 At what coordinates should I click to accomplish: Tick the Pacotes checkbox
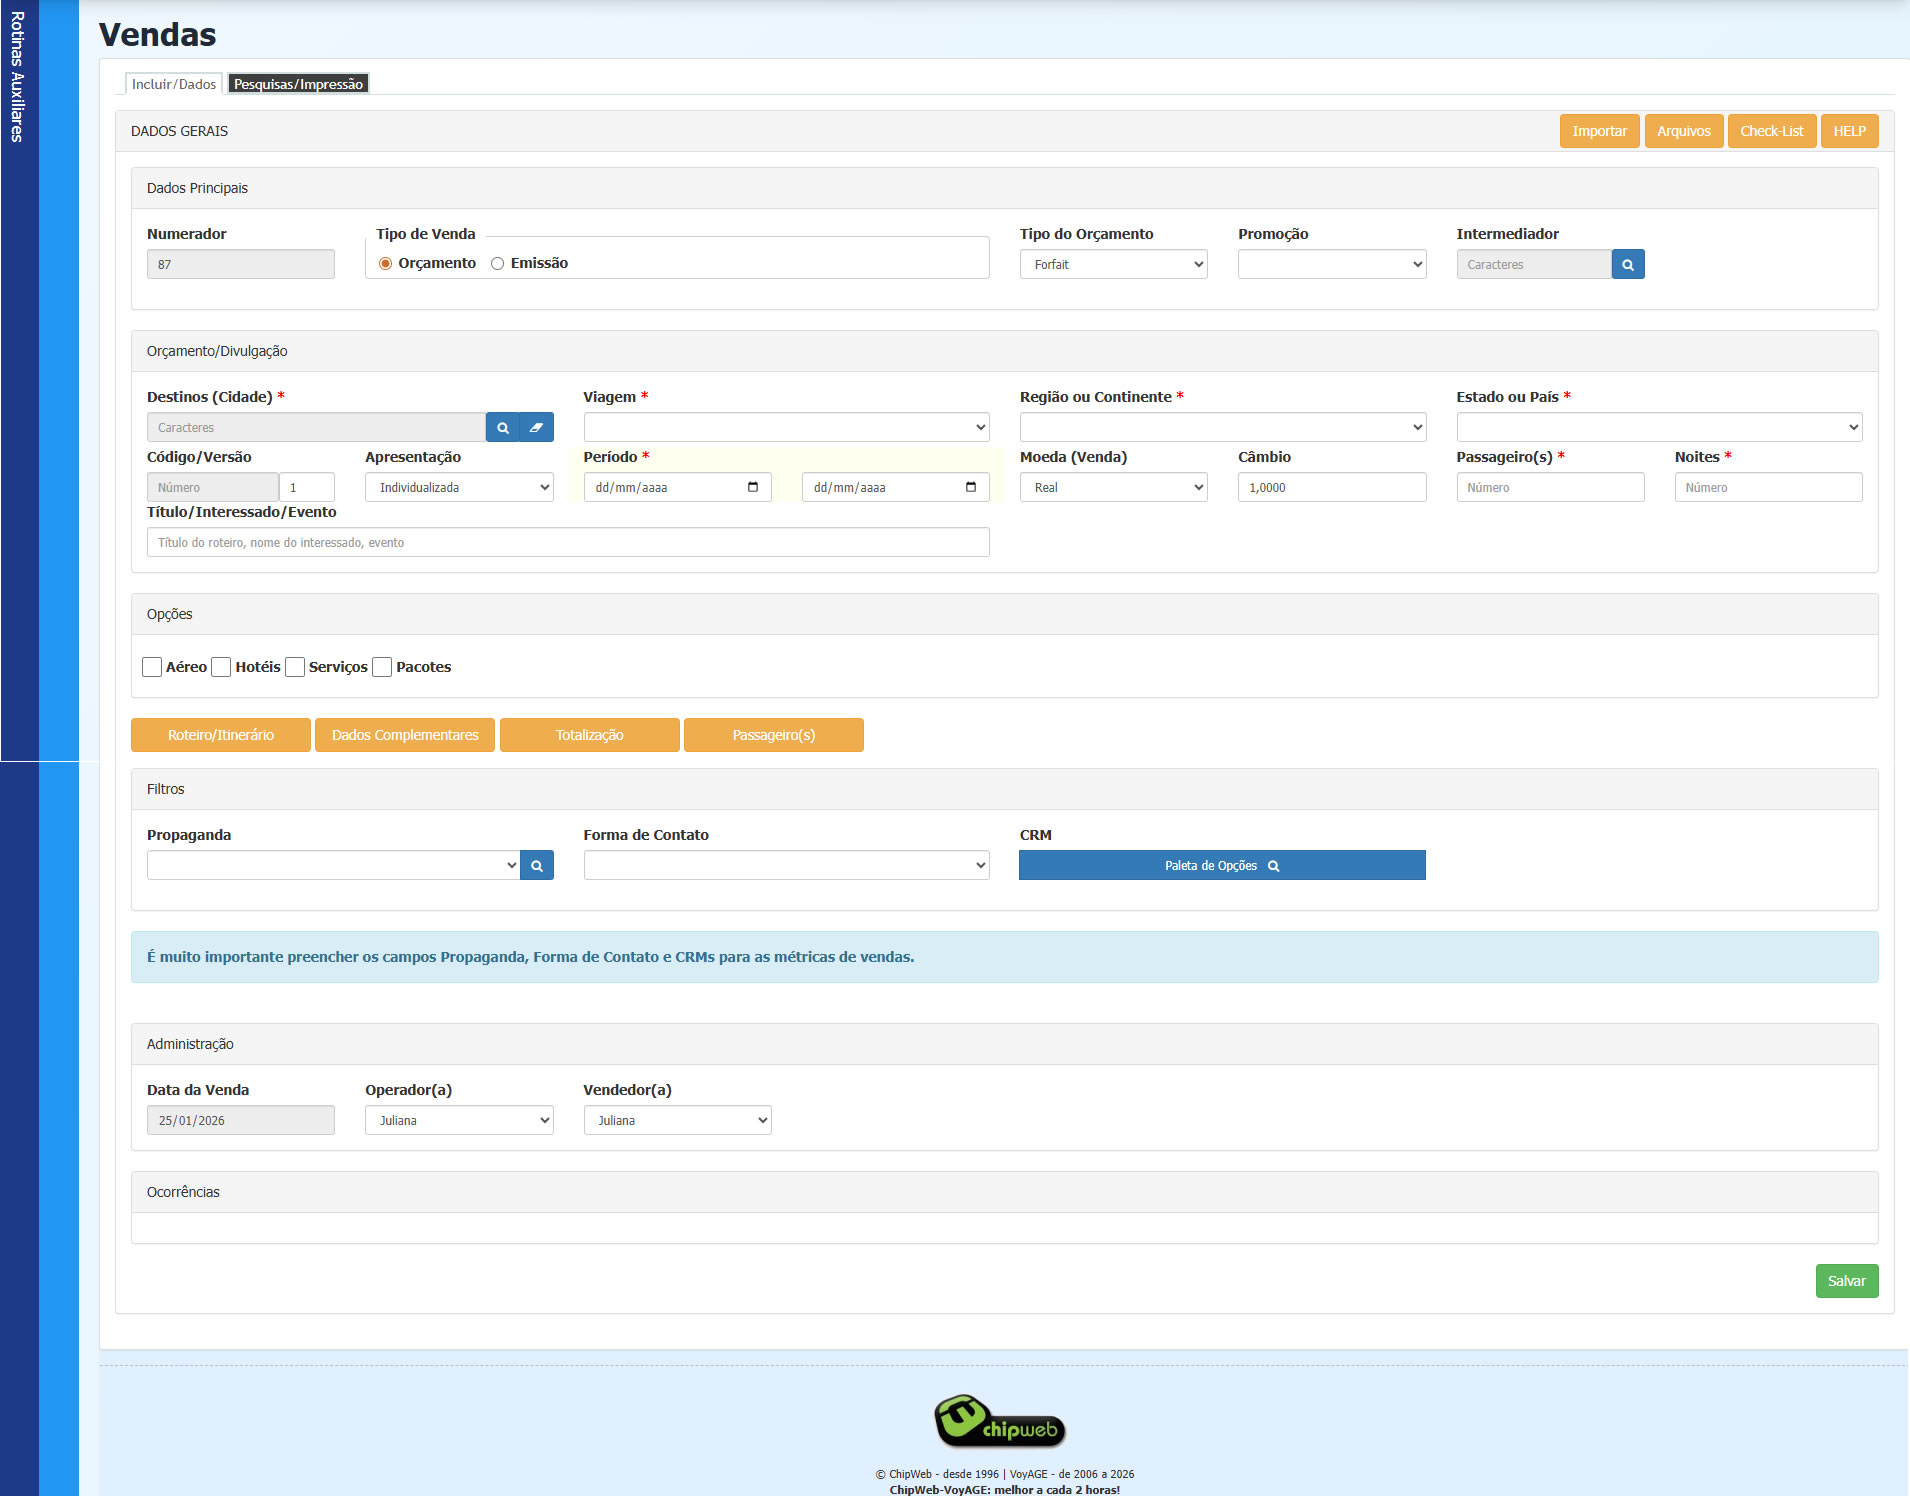click(x=382, y=667)
